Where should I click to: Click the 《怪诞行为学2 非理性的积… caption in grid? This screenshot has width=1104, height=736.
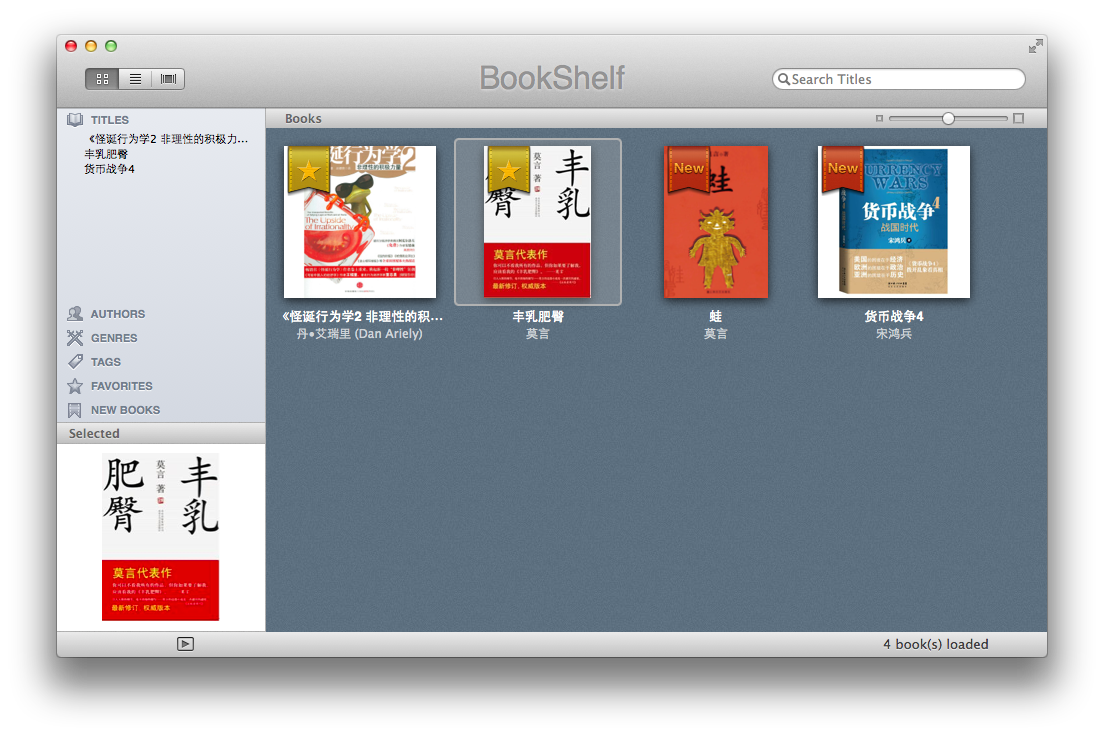[x=362, y=317]
